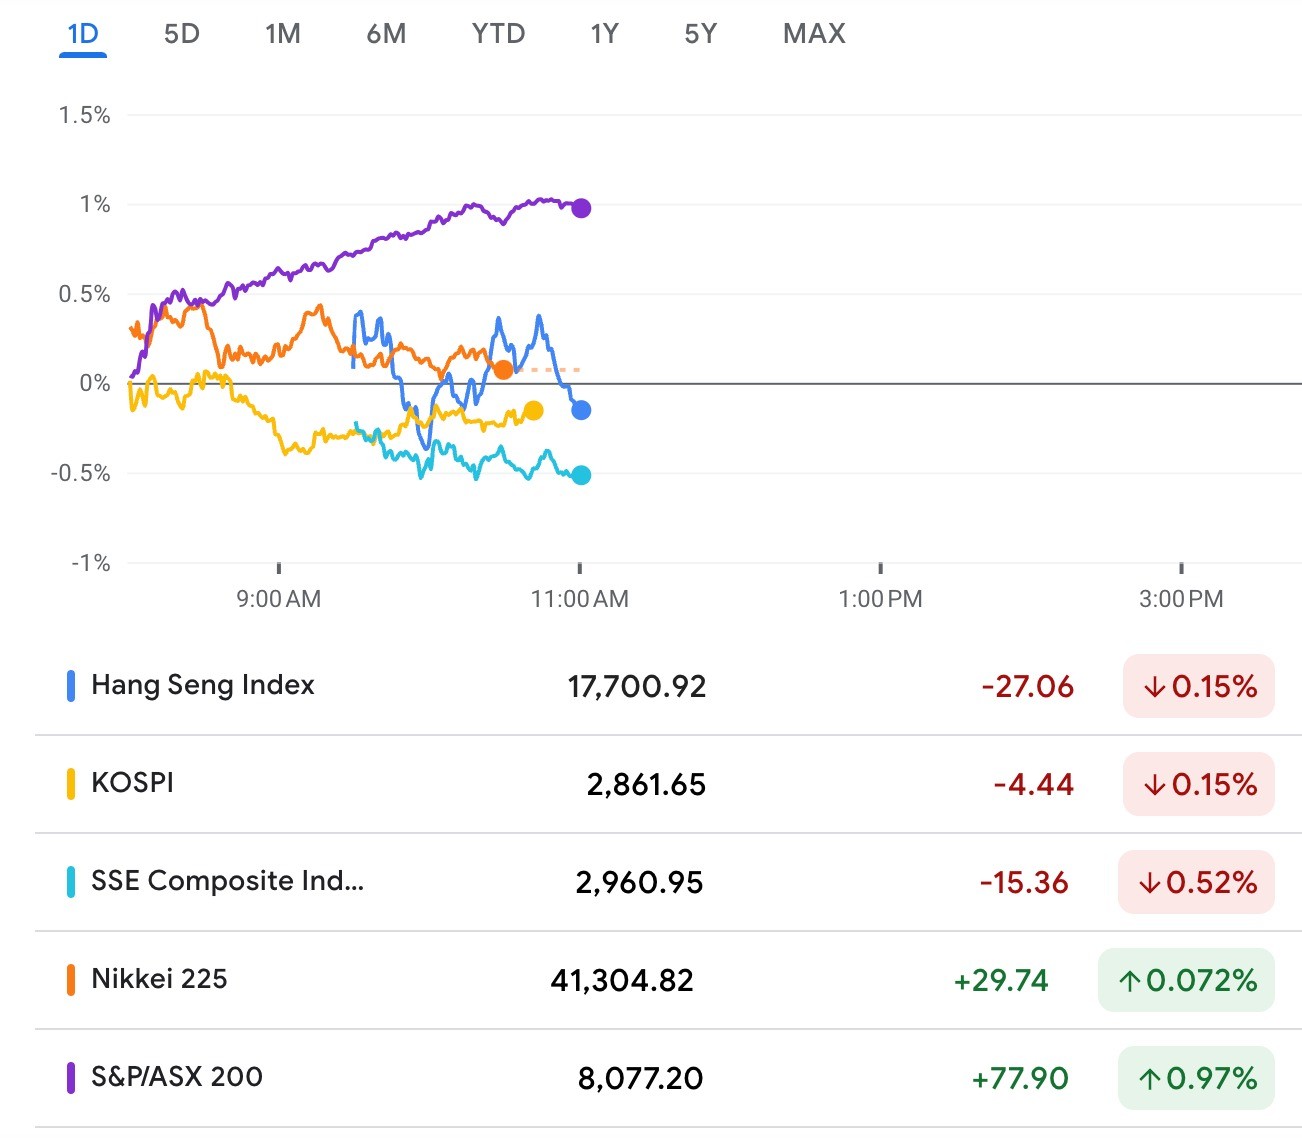The width and height of the screenshot is (1302, 1138).
Task: Click the KOSPI price 2,861.65
Action: tap(646, 785)
